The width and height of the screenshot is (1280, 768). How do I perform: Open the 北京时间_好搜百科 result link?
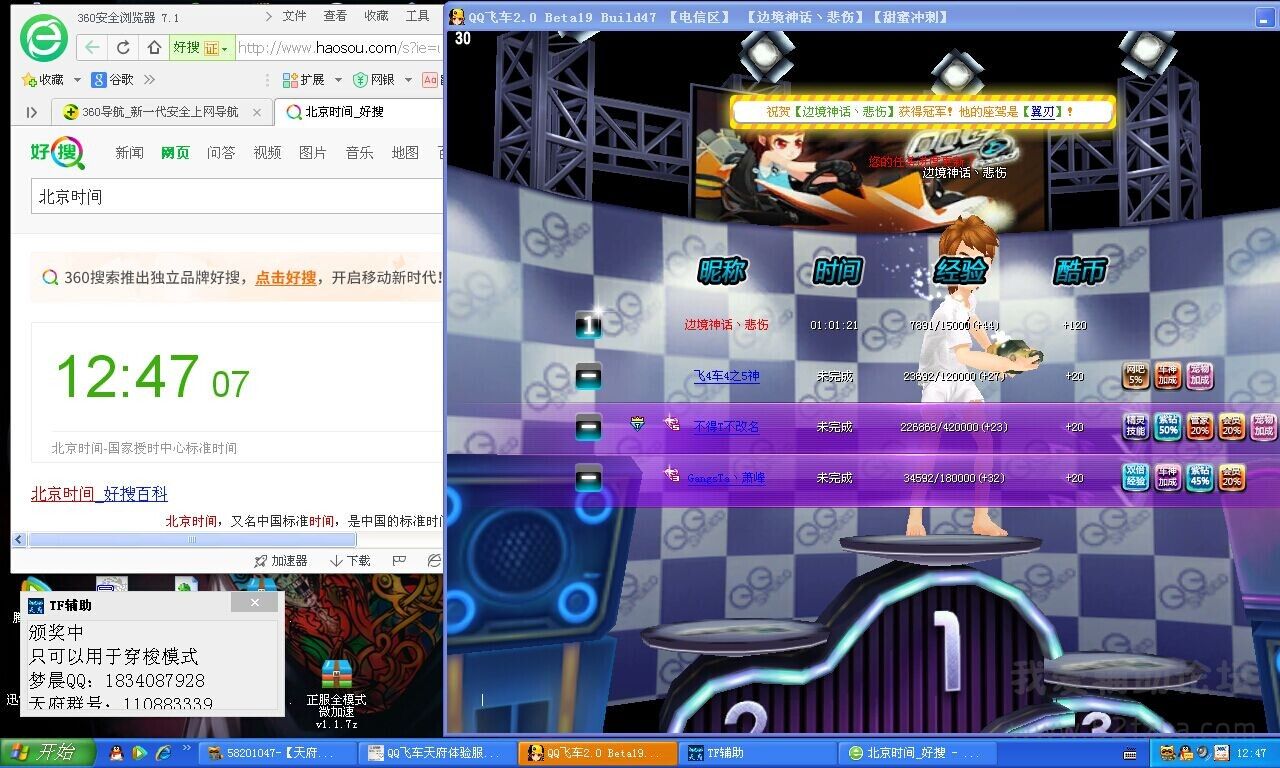(x=99, y=494)
